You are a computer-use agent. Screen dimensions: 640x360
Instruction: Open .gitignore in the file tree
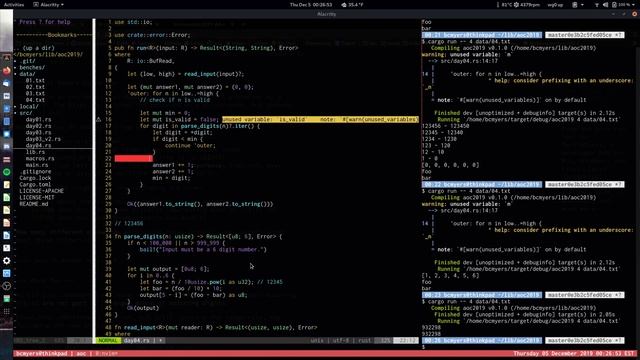coord(35,171)
